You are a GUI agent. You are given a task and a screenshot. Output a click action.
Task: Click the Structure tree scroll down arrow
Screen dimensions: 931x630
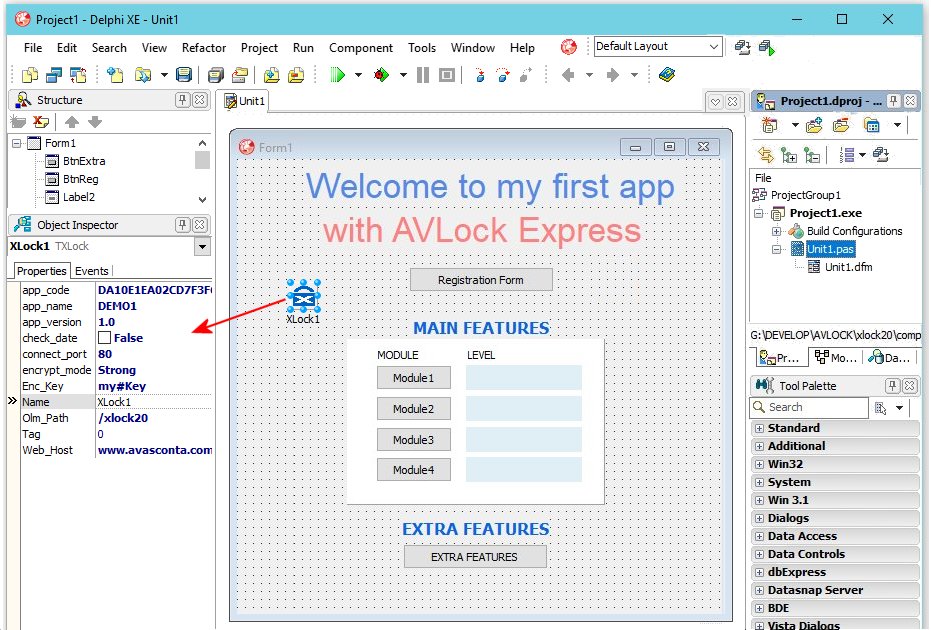tap(202, 200)
